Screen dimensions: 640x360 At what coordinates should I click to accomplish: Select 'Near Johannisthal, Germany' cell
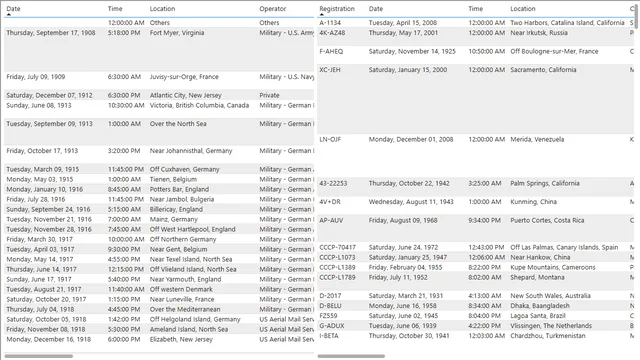(x=191, y=151)
